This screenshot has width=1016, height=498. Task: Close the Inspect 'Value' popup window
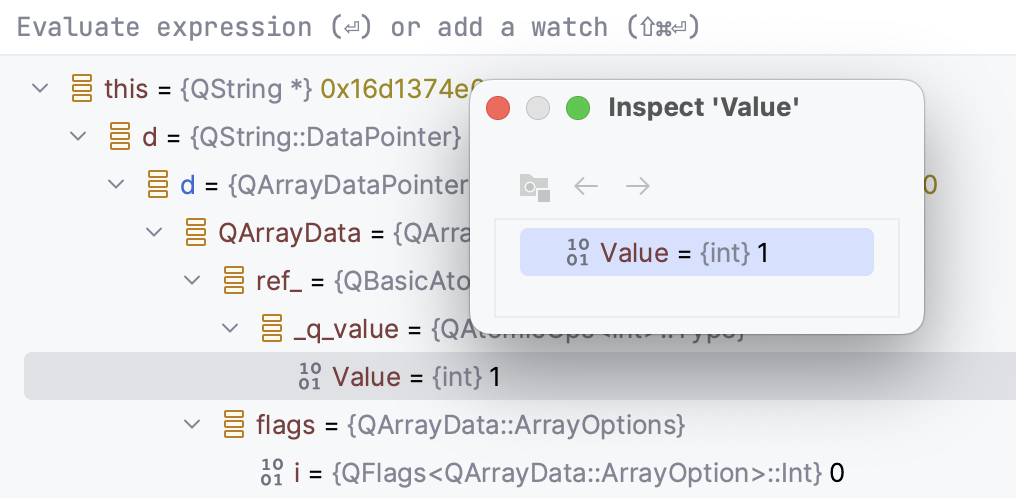tap(498, 108)
